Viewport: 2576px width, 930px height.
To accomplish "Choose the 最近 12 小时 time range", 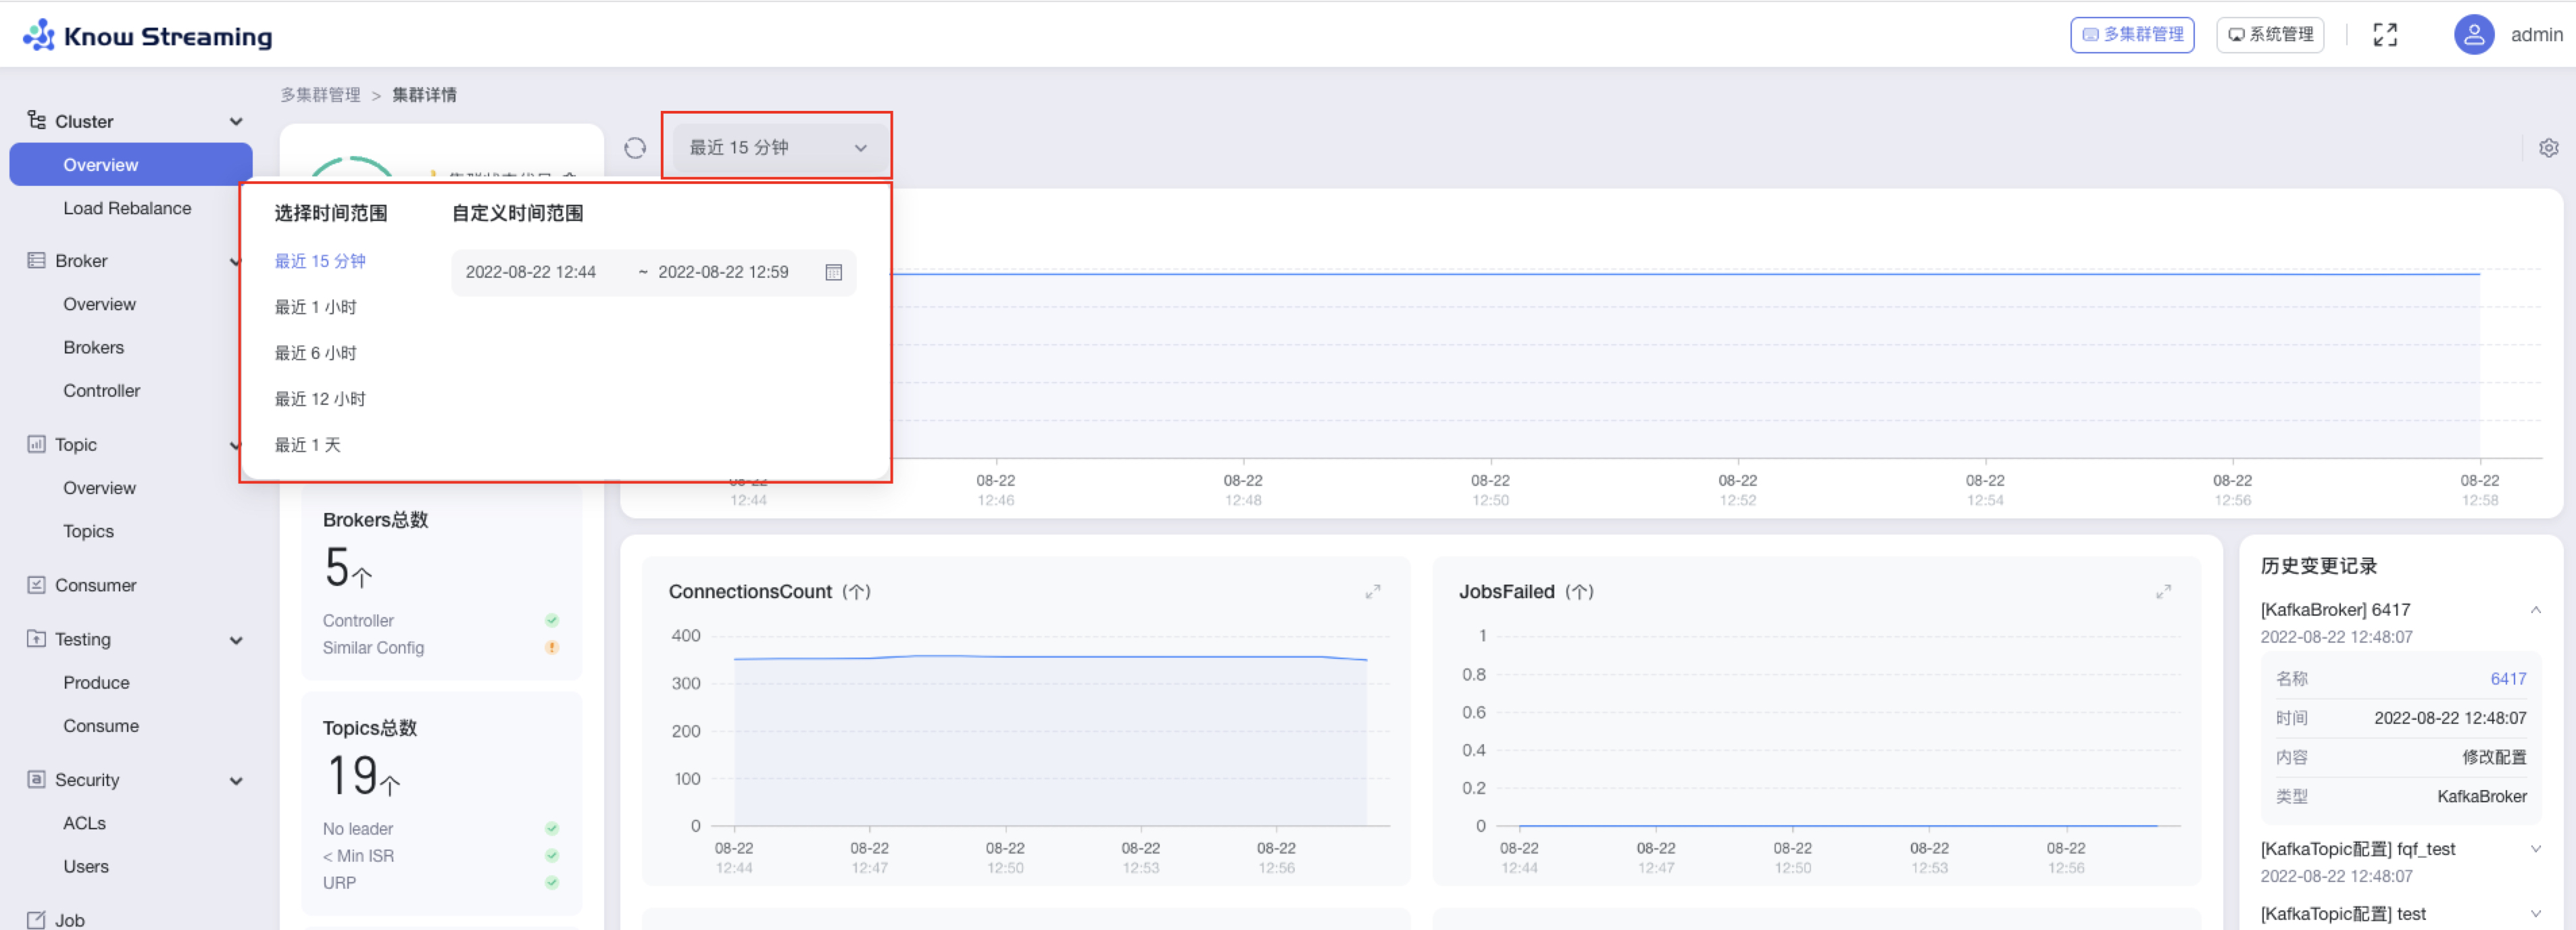I will click(x=320, y=399).
